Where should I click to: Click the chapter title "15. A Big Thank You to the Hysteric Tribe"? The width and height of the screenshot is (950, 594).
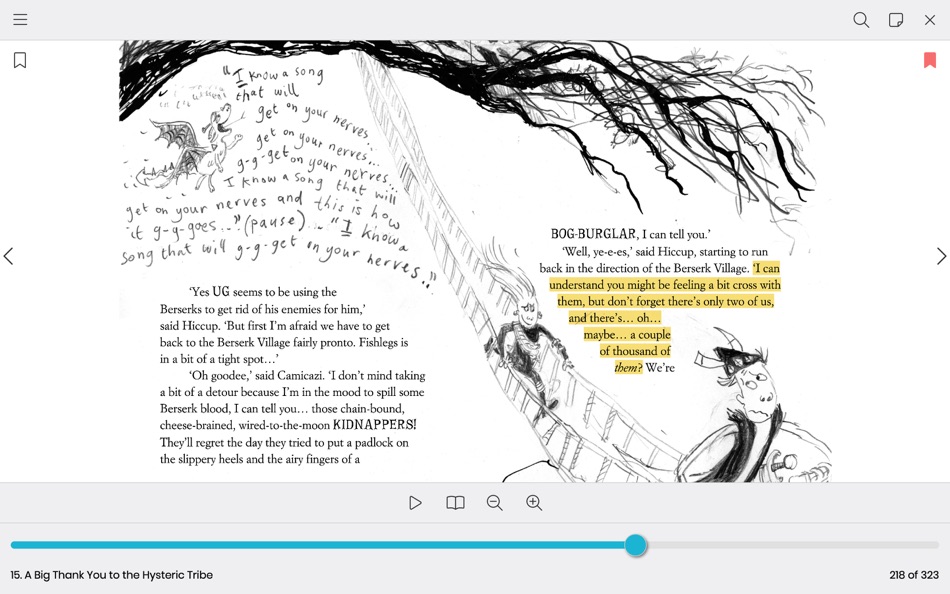[111, 575]
